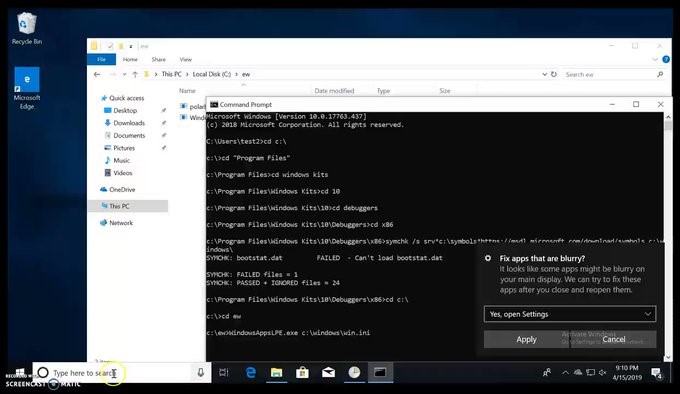Open the Recycle Bin desktop icon

(27, 29)
